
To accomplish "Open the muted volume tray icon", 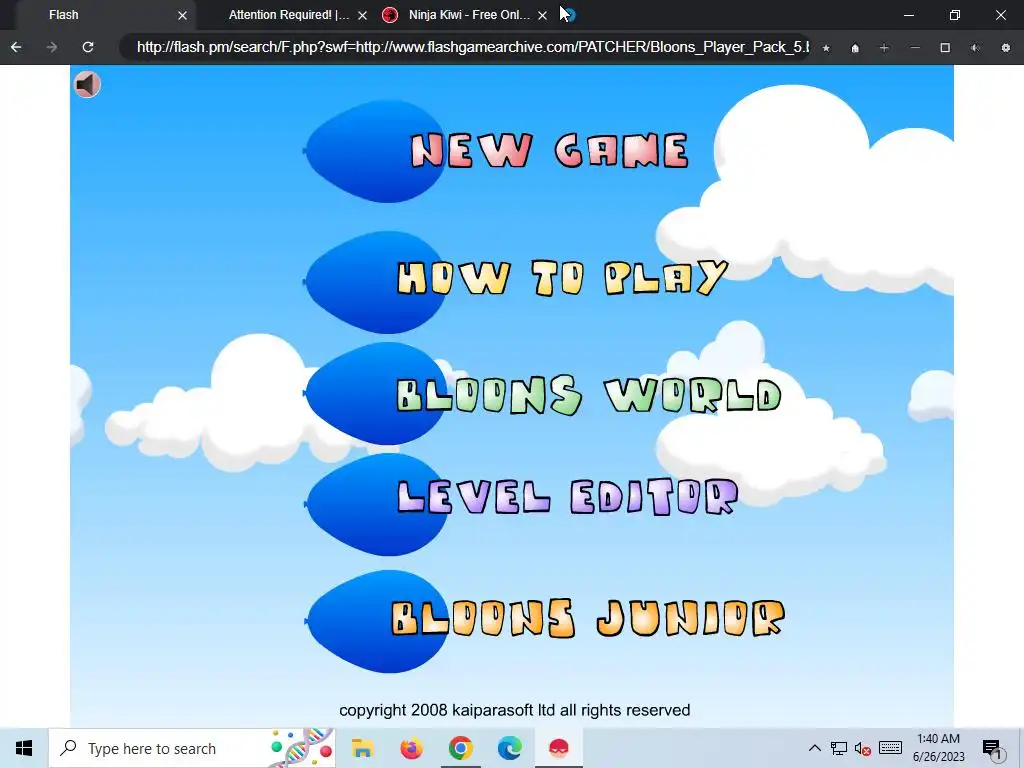I will 863,748.
